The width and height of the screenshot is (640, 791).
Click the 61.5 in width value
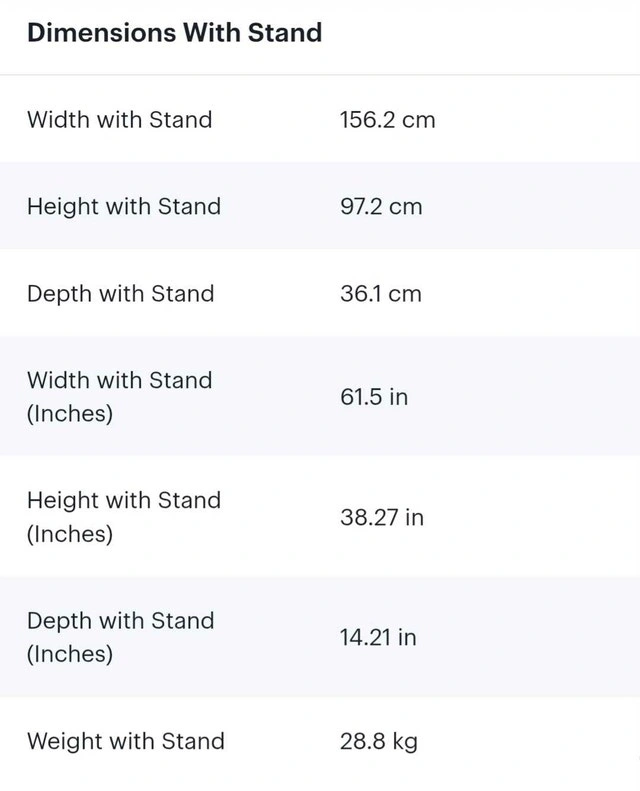[373, 397]
